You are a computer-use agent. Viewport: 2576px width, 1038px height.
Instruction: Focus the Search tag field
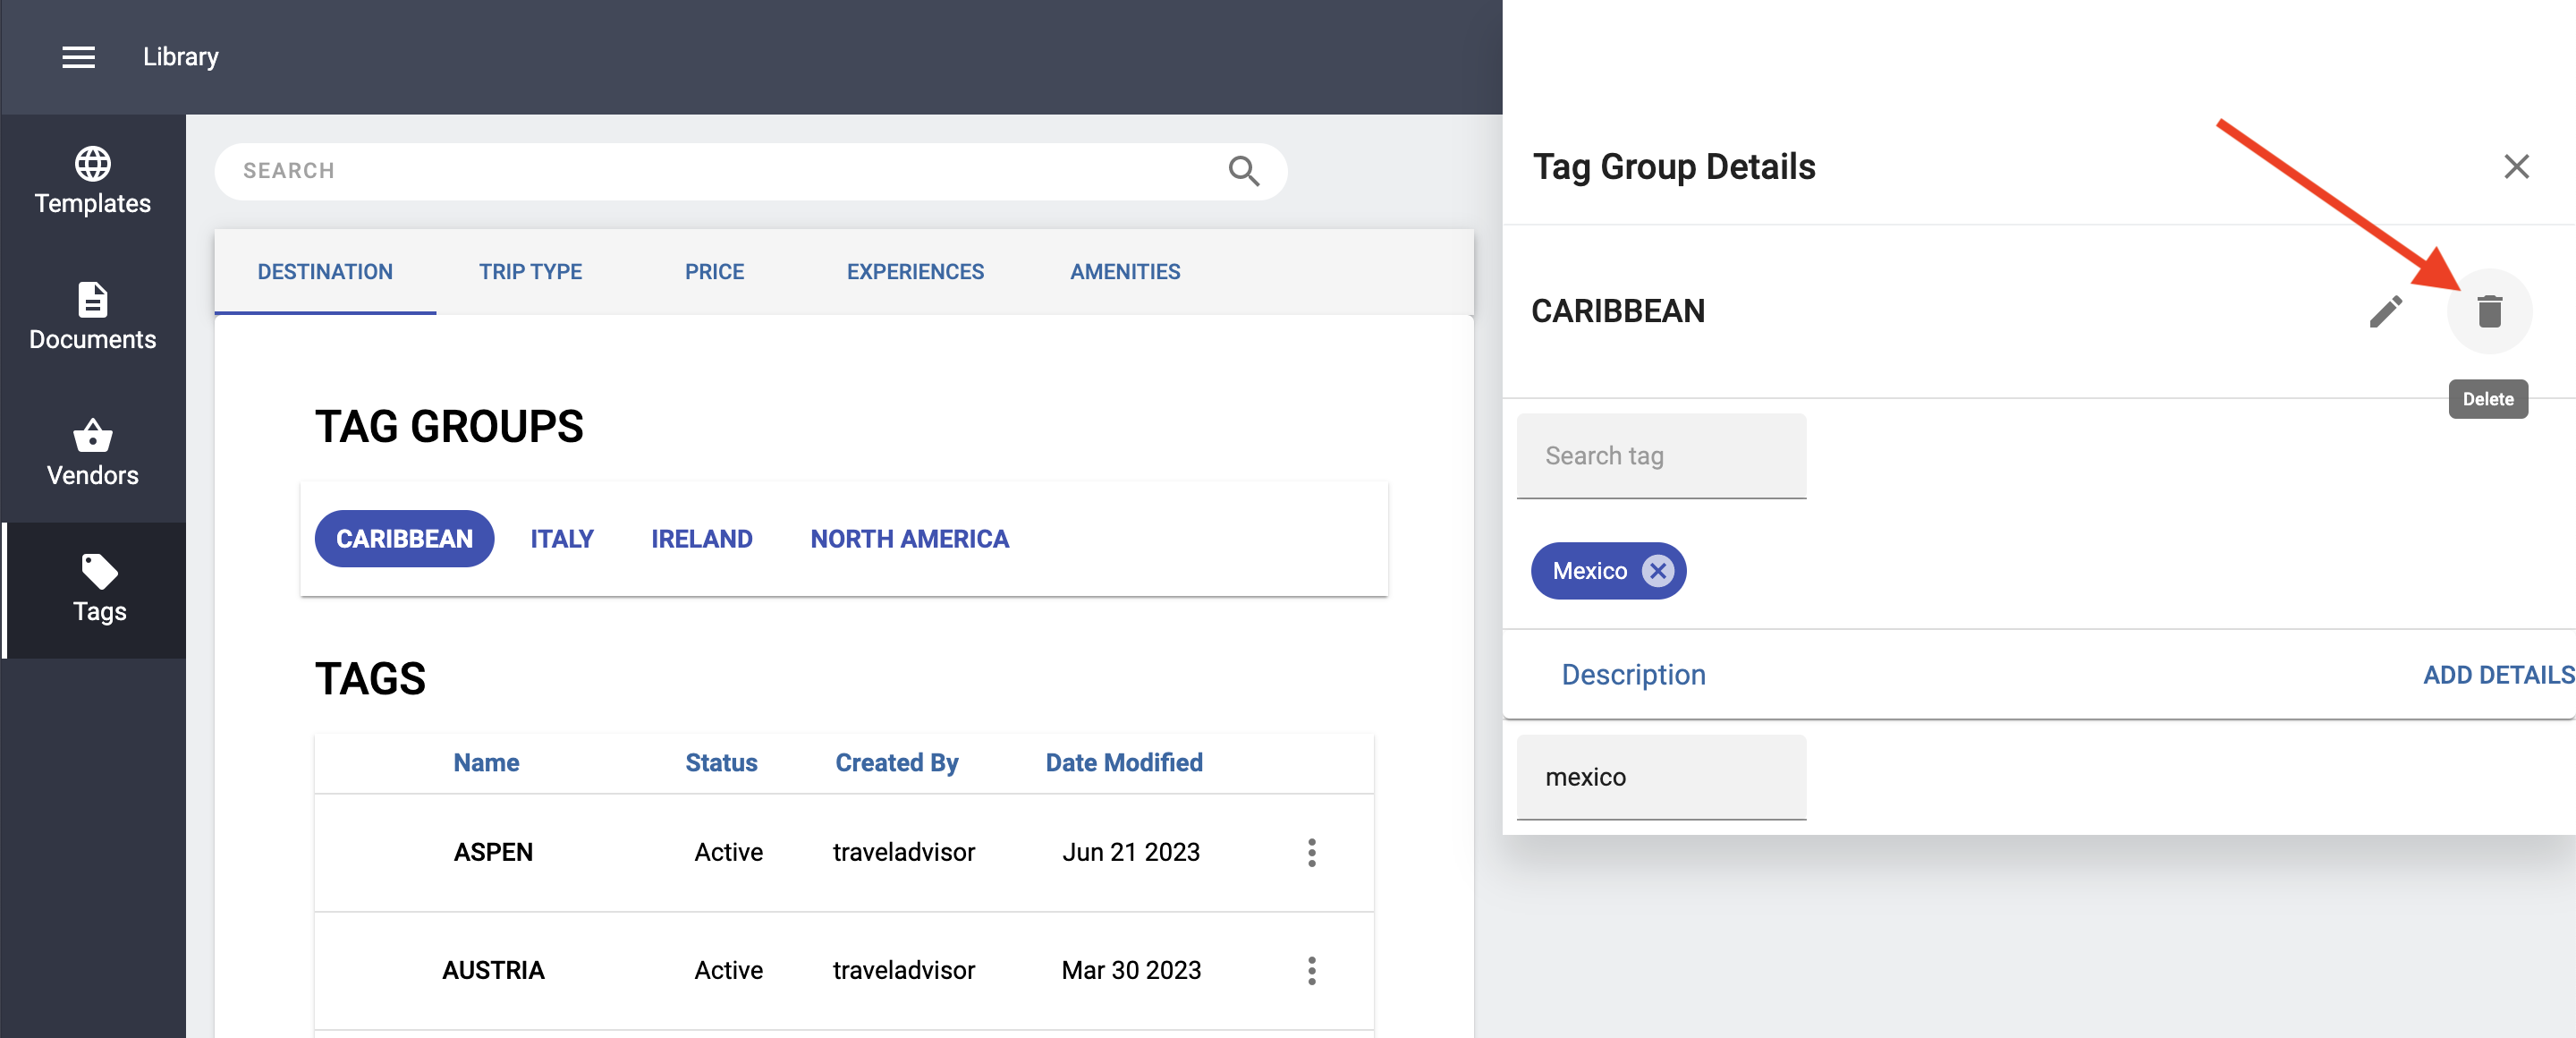tap(1661, 456)
